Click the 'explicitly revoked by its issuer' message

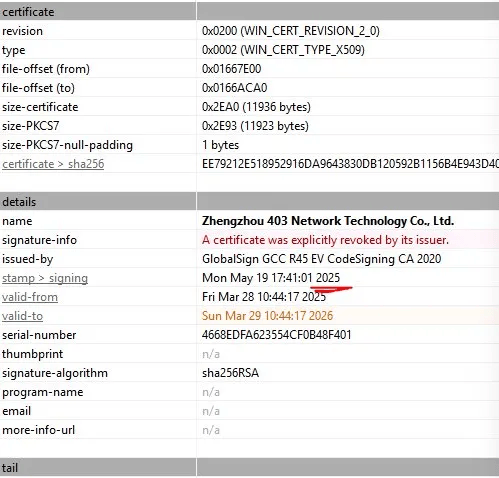tap(325, 240)
